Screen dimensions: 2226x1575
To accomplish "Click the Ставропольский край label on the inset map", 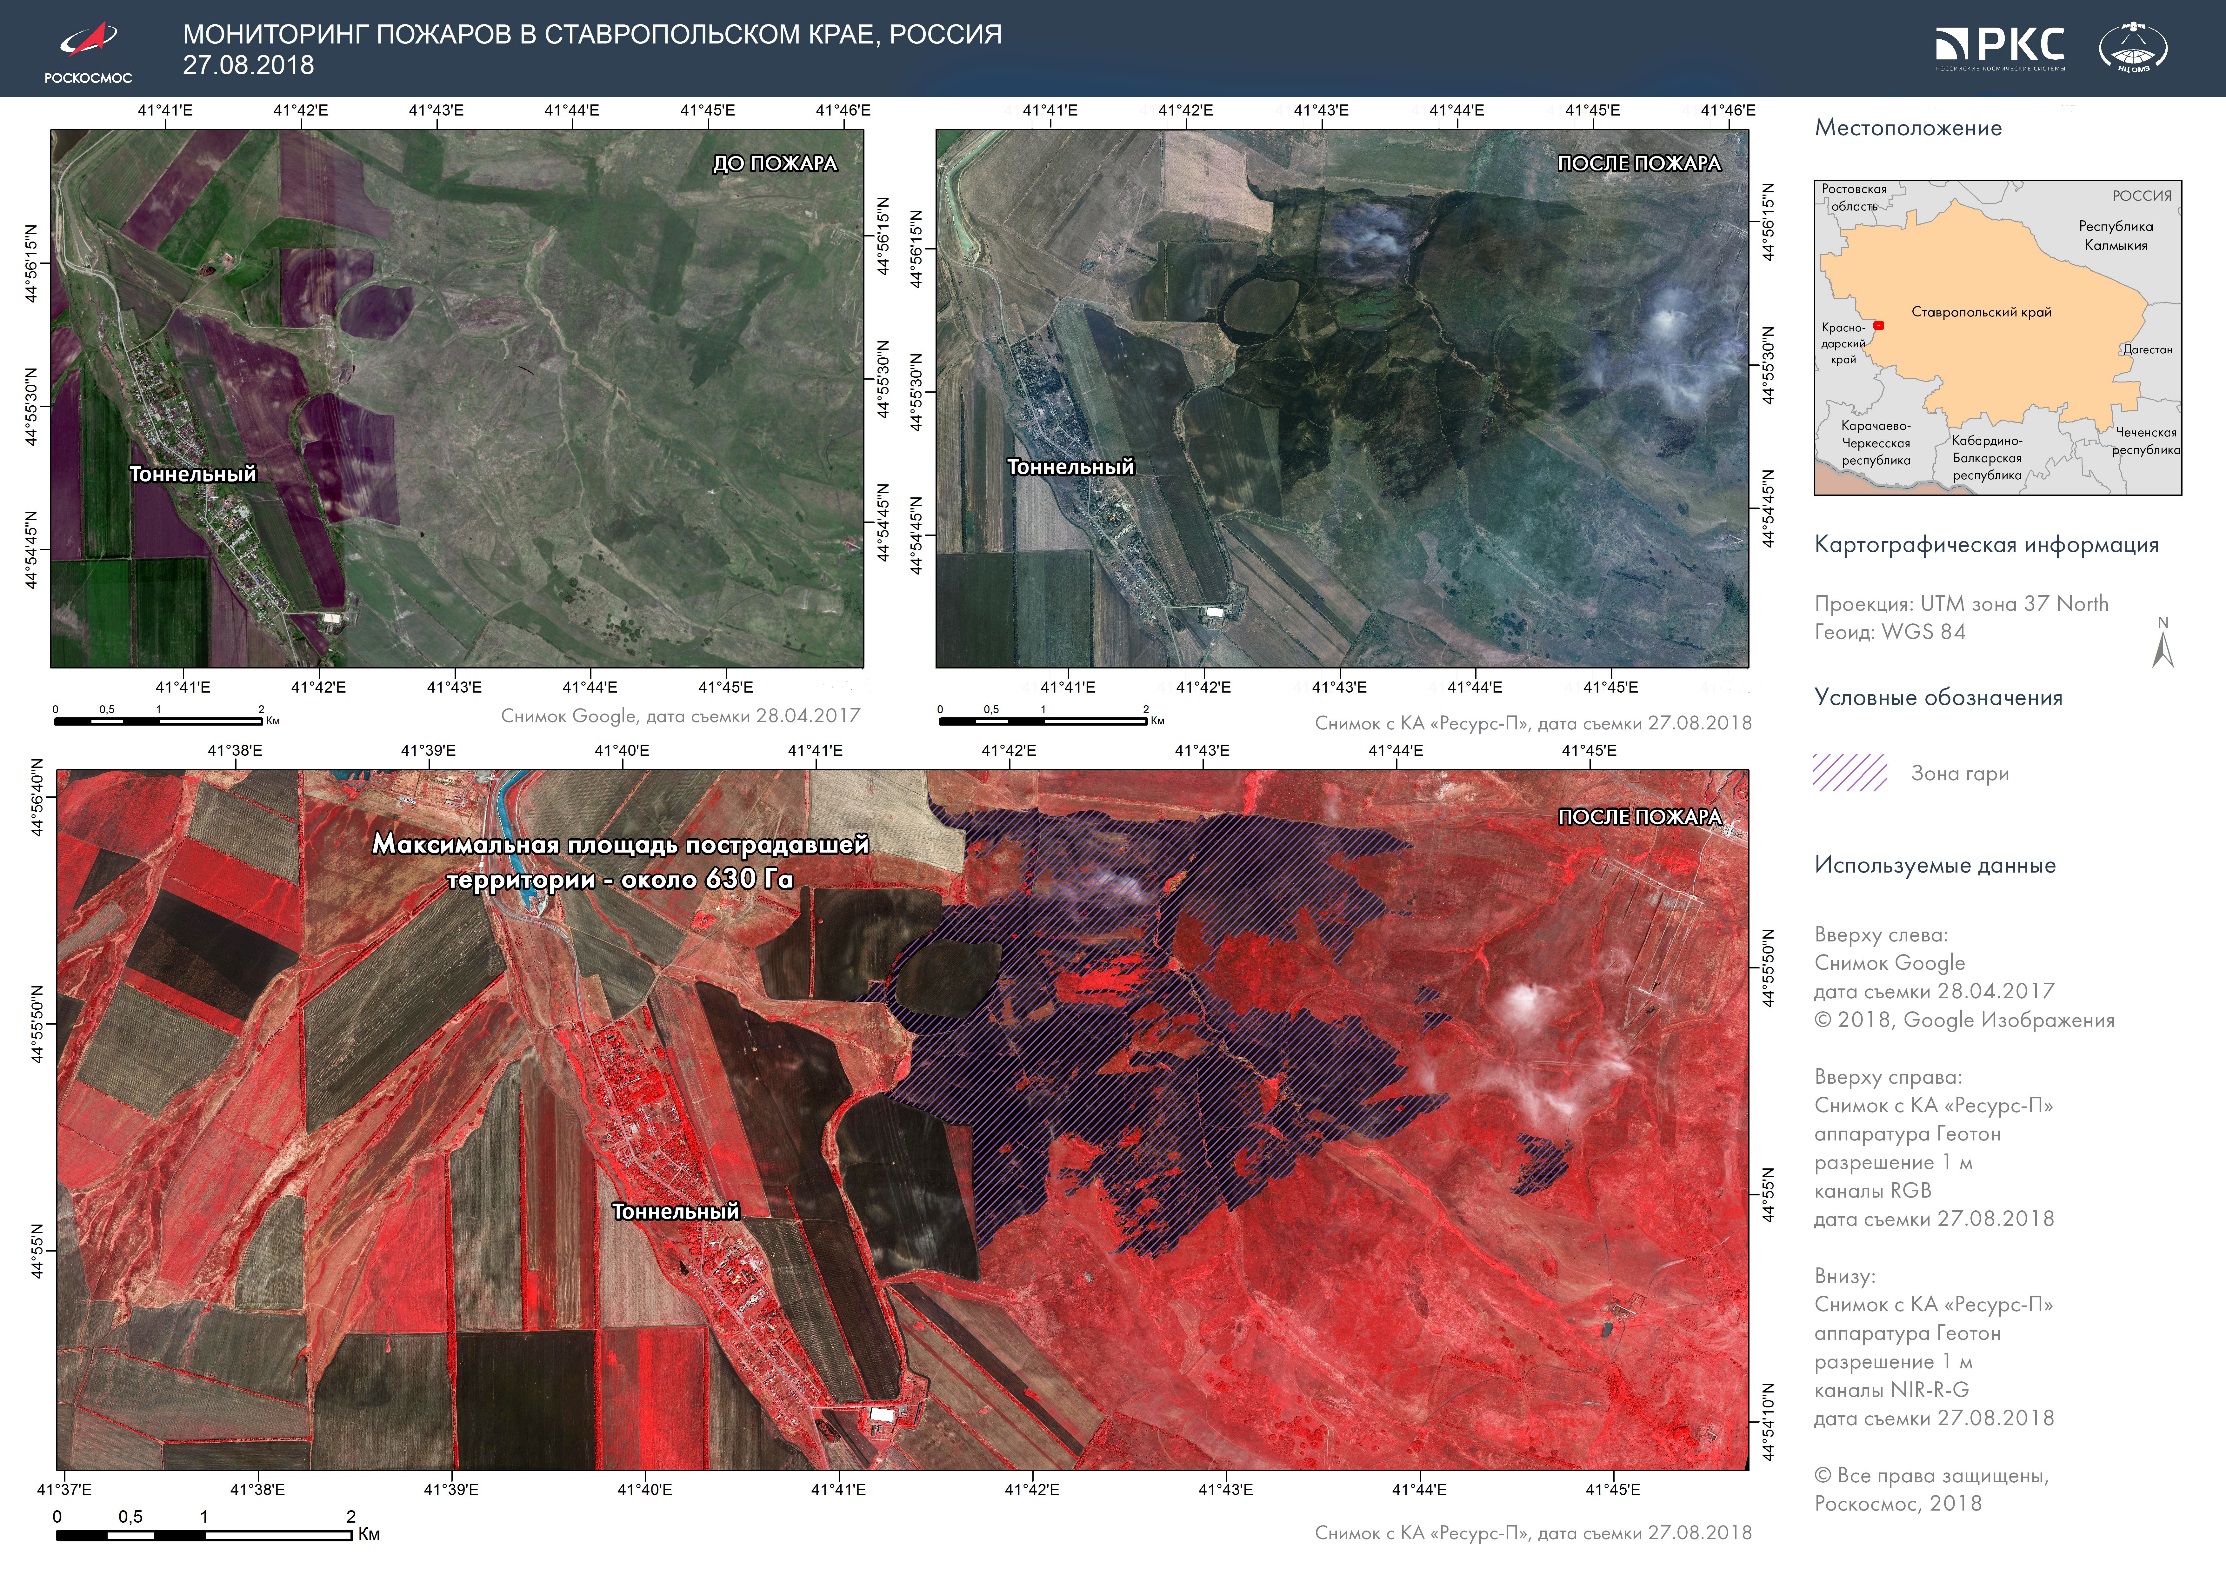I will click(1981, 312).
